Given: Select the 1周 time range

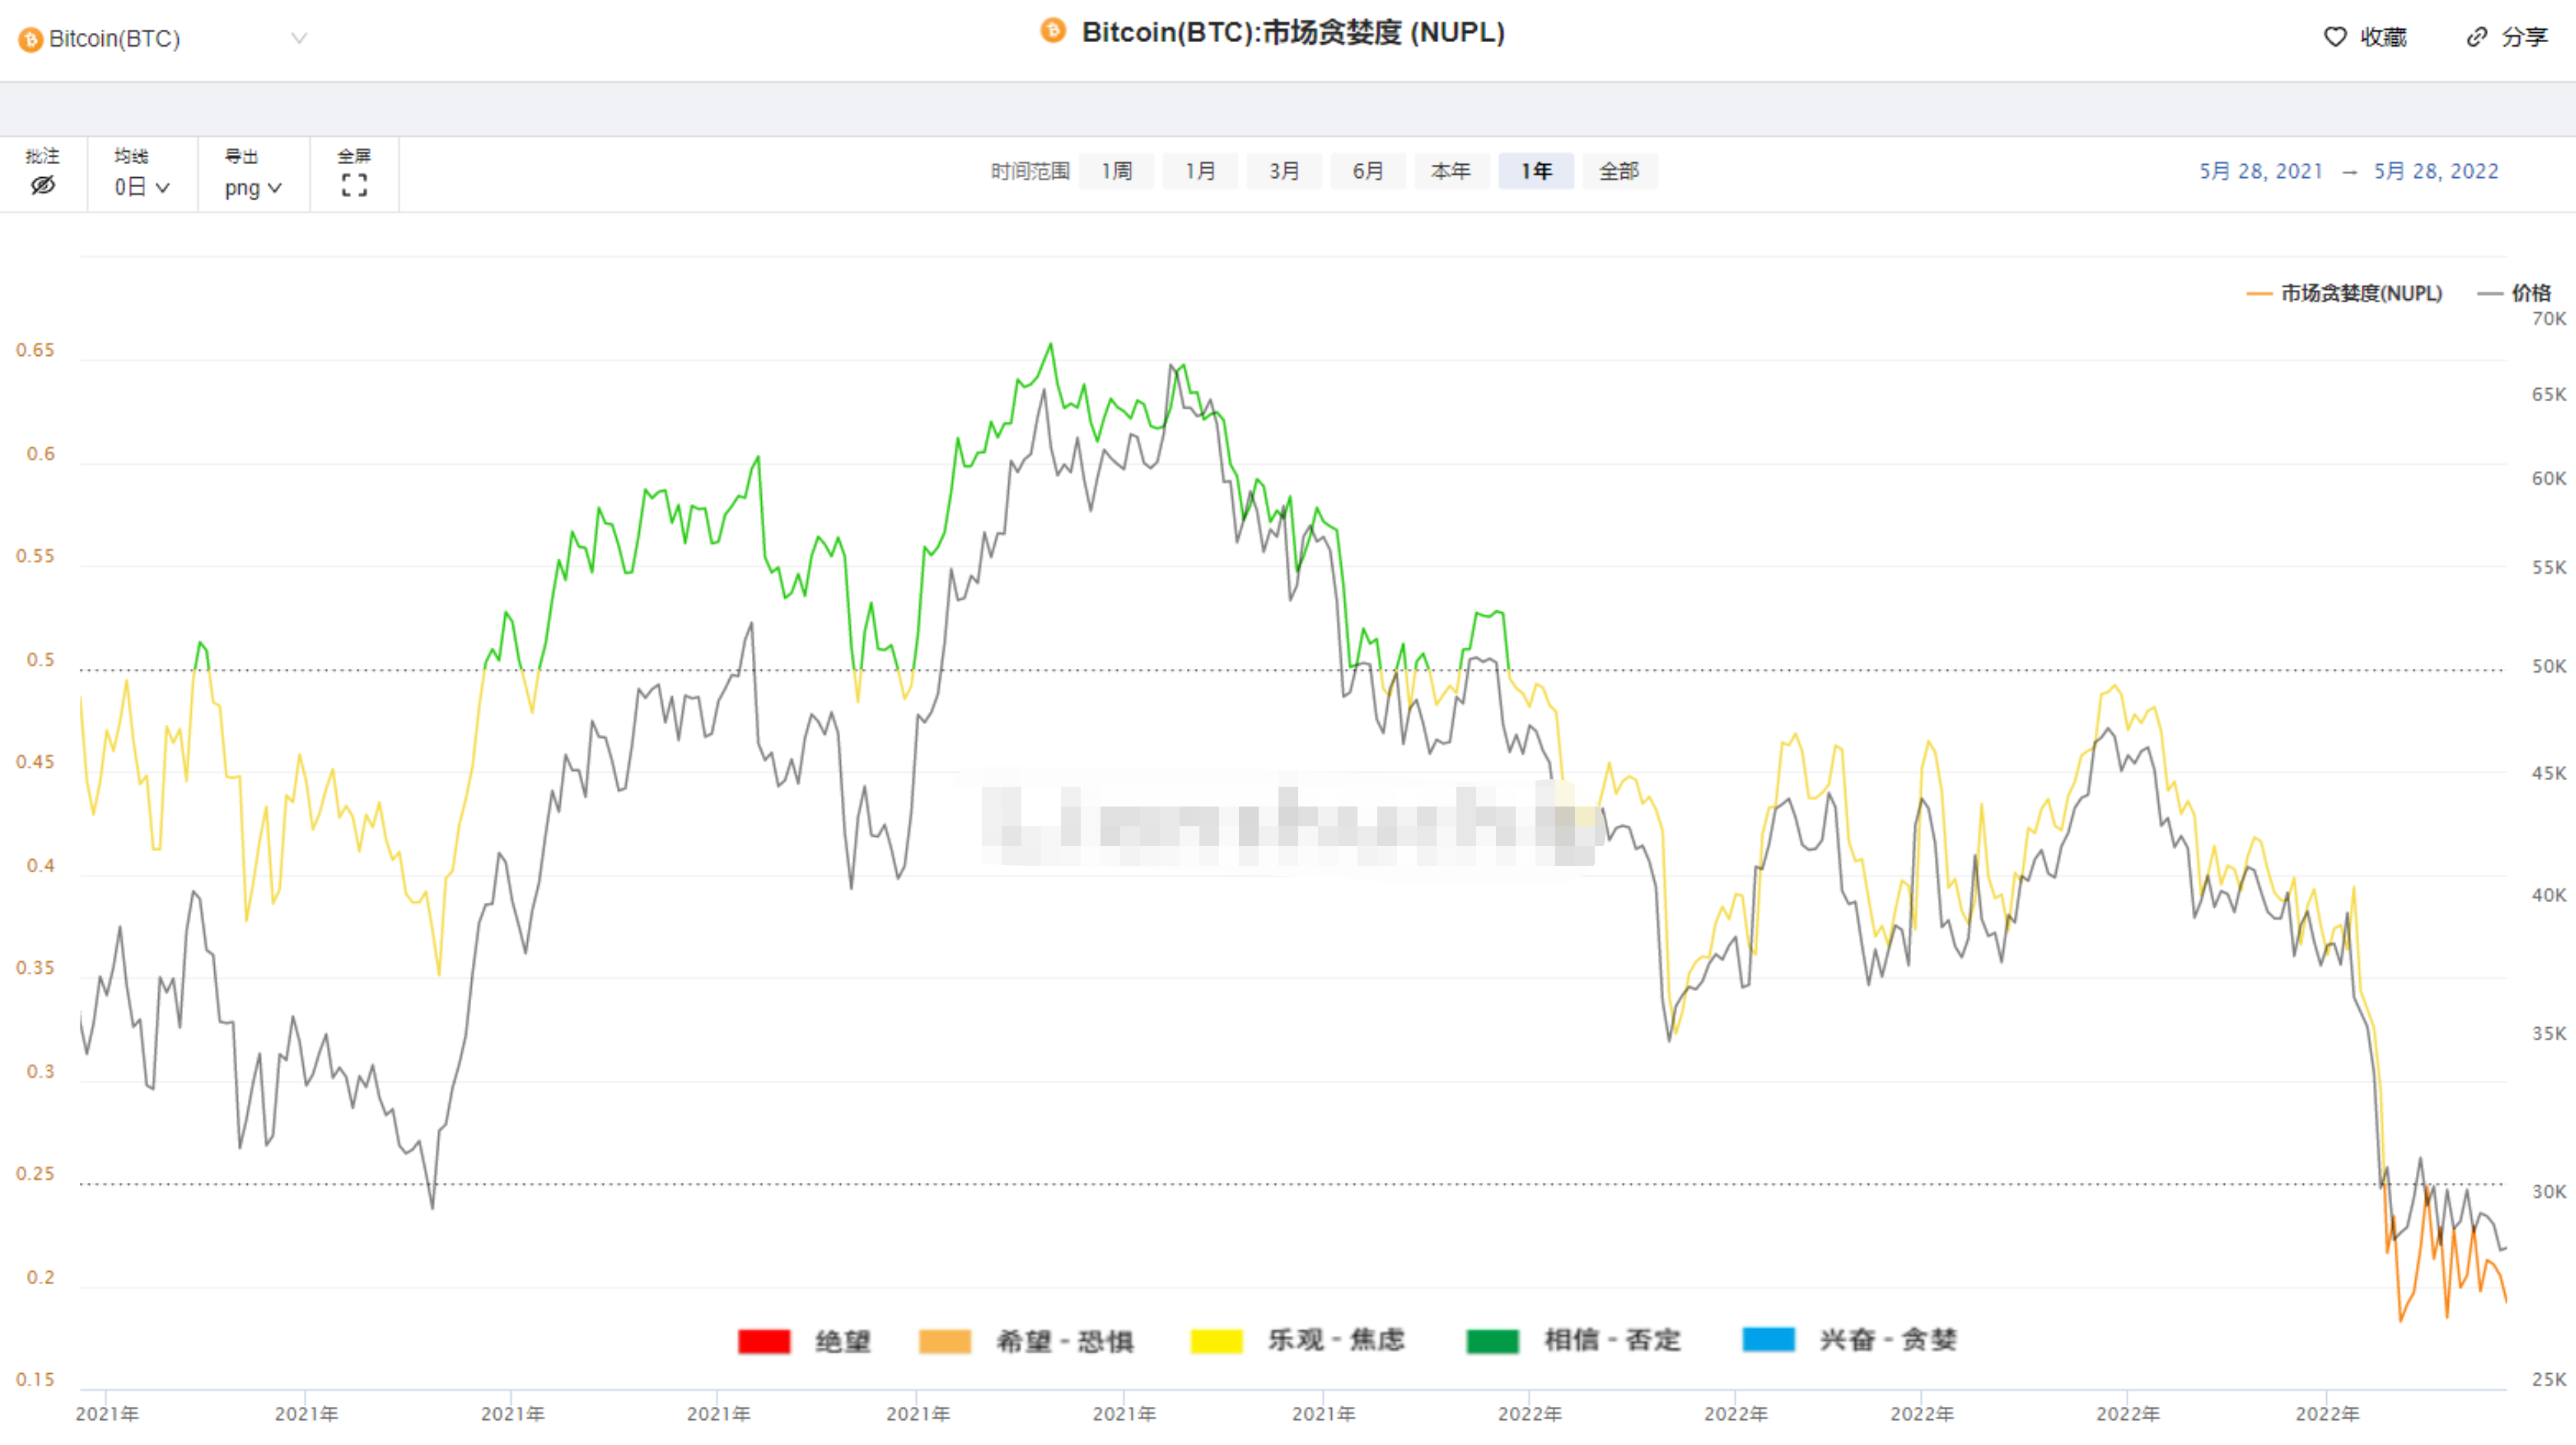Looking at the screenshot, I should pos(1116,171).
